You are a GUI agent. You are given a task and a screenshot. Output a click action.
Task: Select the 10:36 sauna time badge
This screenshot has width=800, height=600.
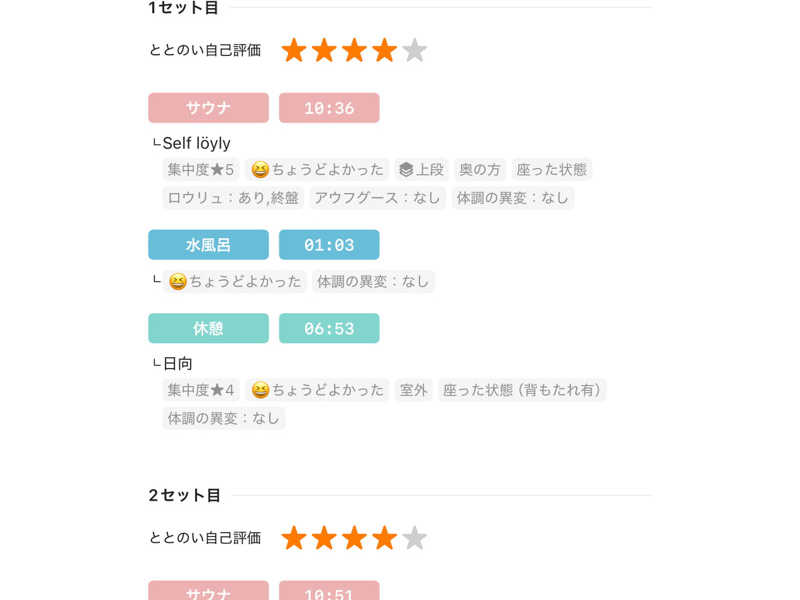pos(329,108)
